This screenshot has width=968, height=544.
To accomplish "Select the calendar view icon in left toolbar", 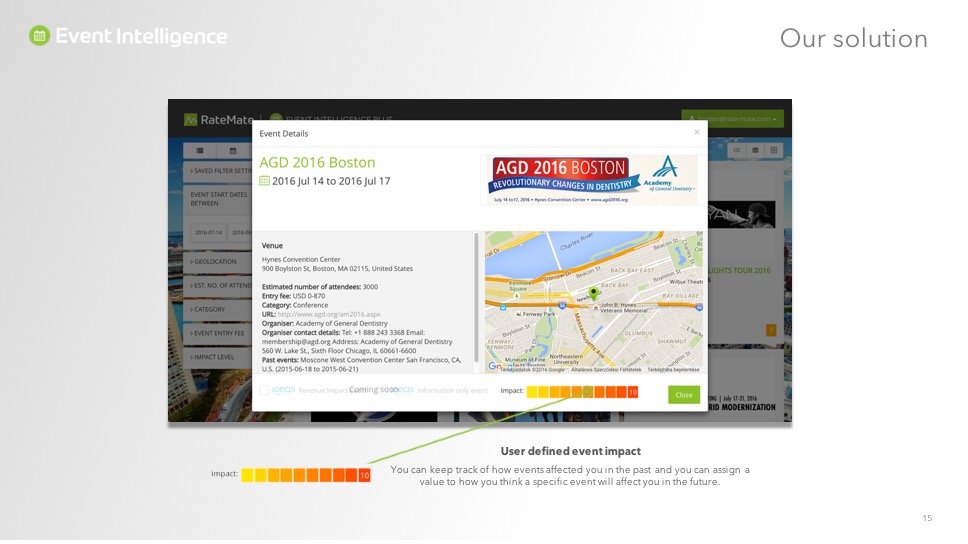I will pyautogui.click(x=233, y=151).
